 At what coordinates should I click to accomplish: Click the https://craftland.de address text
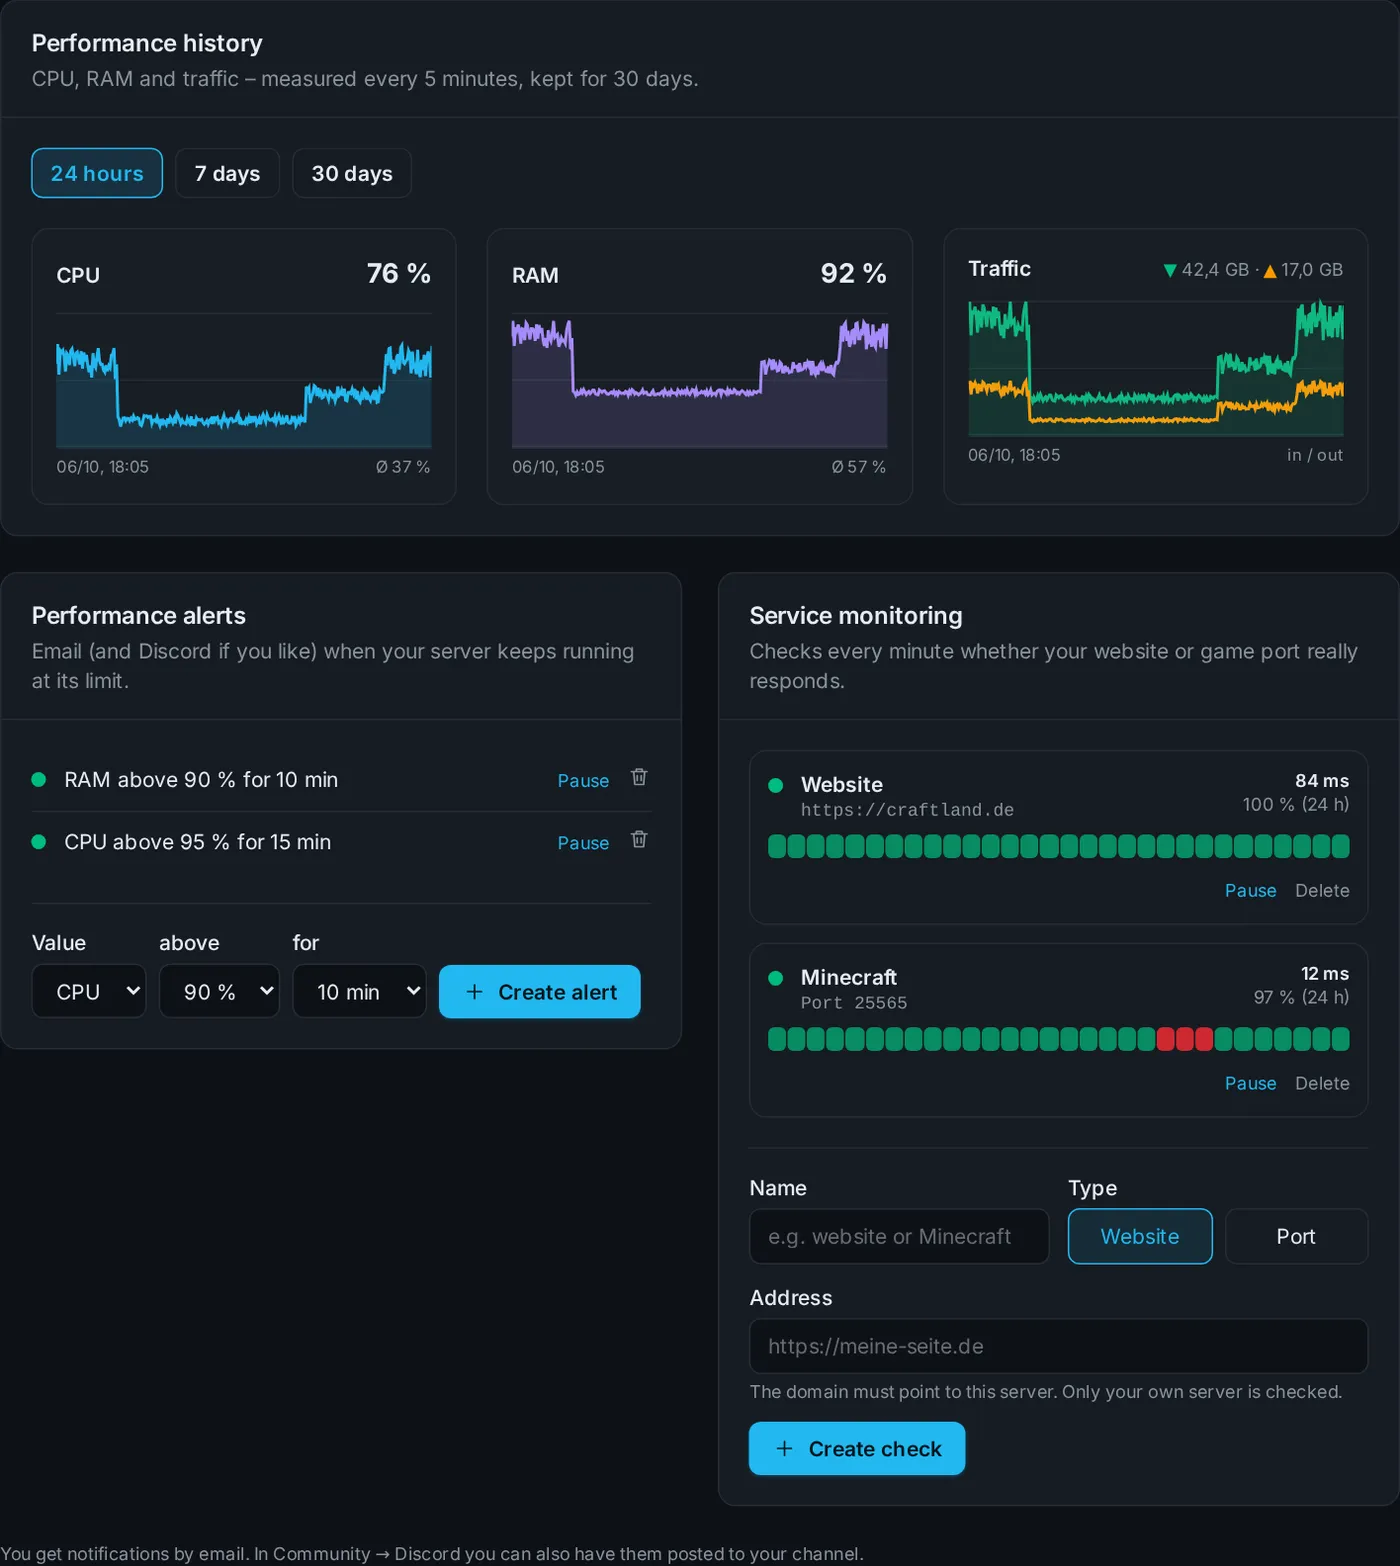tap(907, 810)
